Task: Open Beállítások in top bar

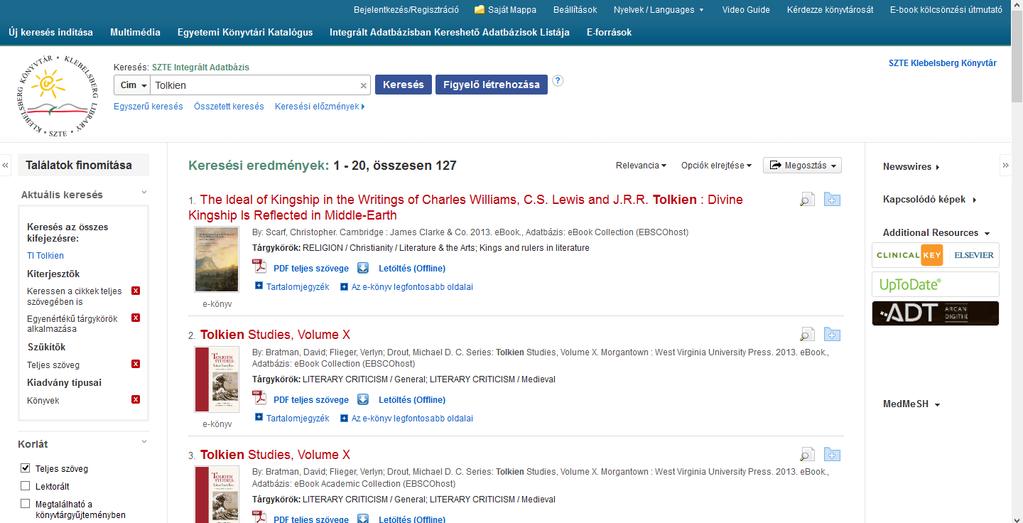Action: tap(575, 10)
